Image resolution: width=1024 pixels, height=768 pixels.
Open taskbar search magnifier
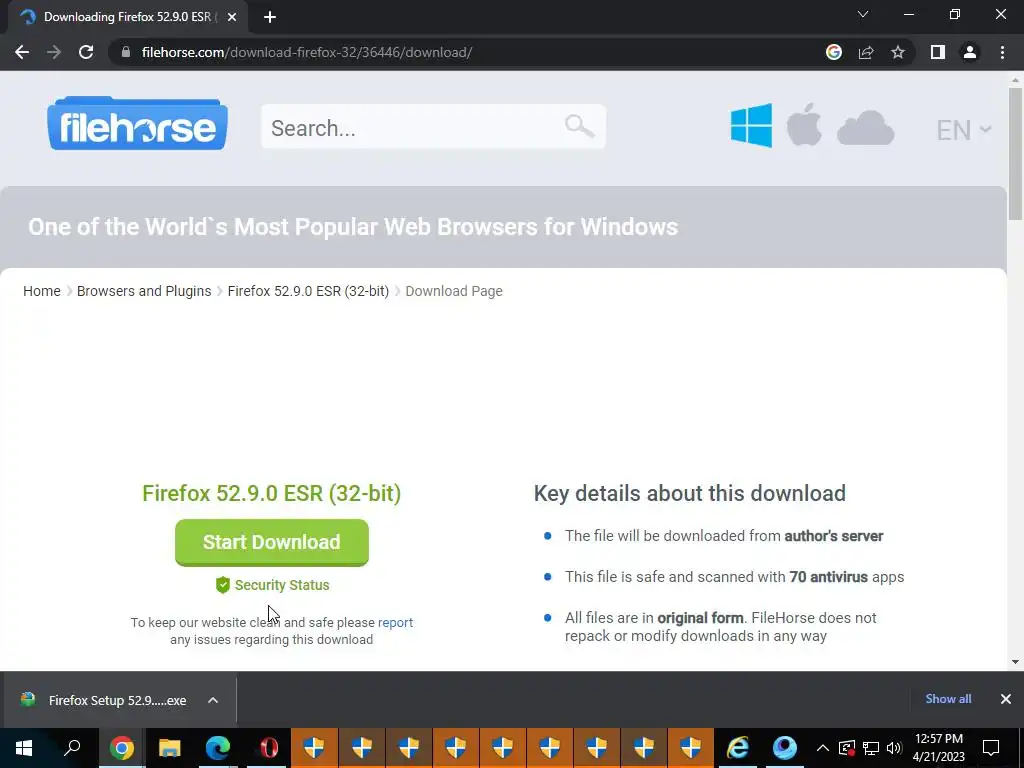[72, 748]
